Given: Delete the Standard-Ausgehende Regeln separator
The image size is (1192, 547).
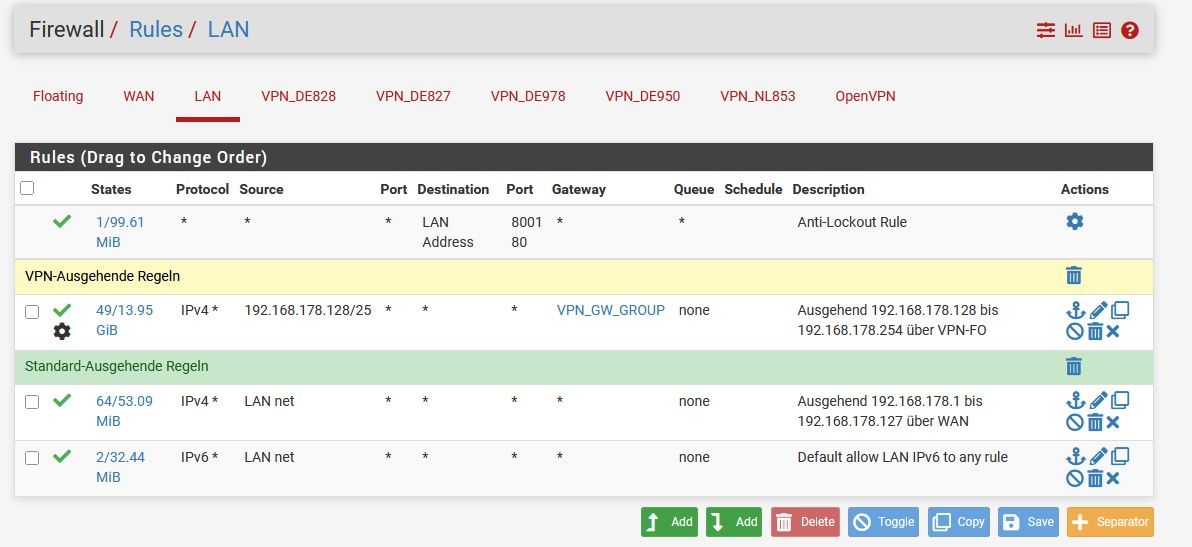Looking at the screenshot, I should click(1073, 367).
